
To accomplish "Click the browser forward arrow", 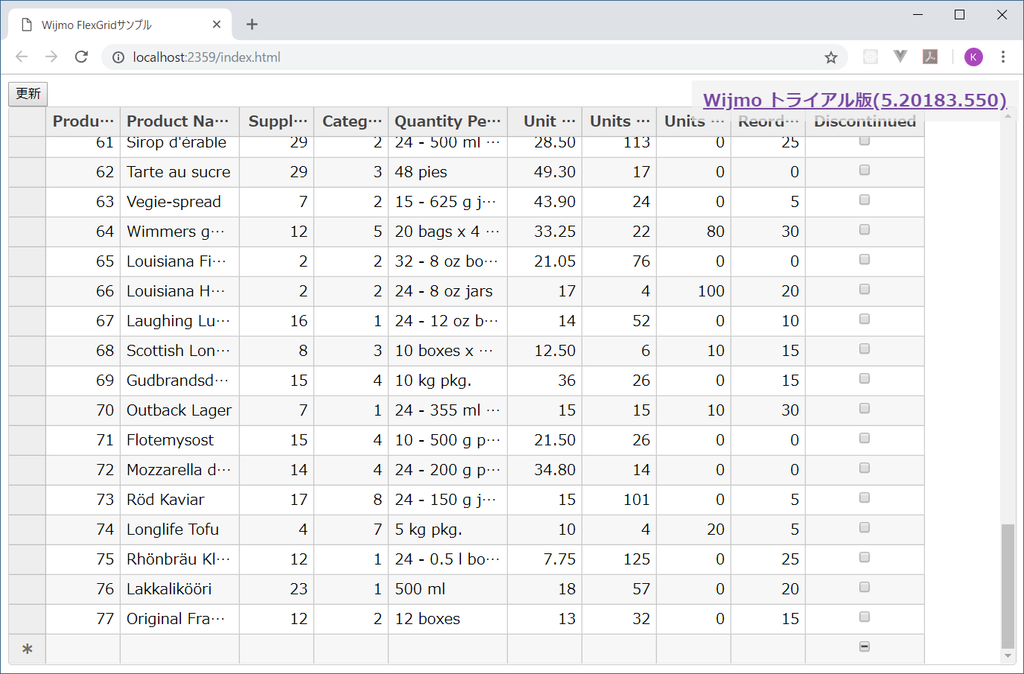I will [51, 57].
